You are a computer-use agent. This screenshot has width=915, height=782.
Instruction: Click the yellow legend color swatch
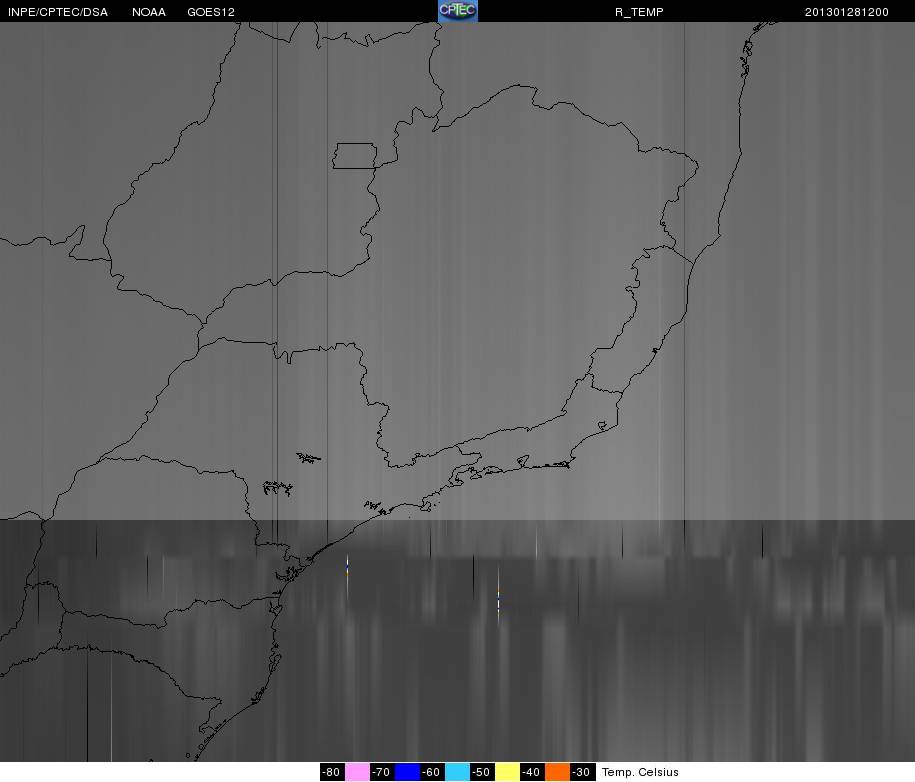(x=508, y=772)
